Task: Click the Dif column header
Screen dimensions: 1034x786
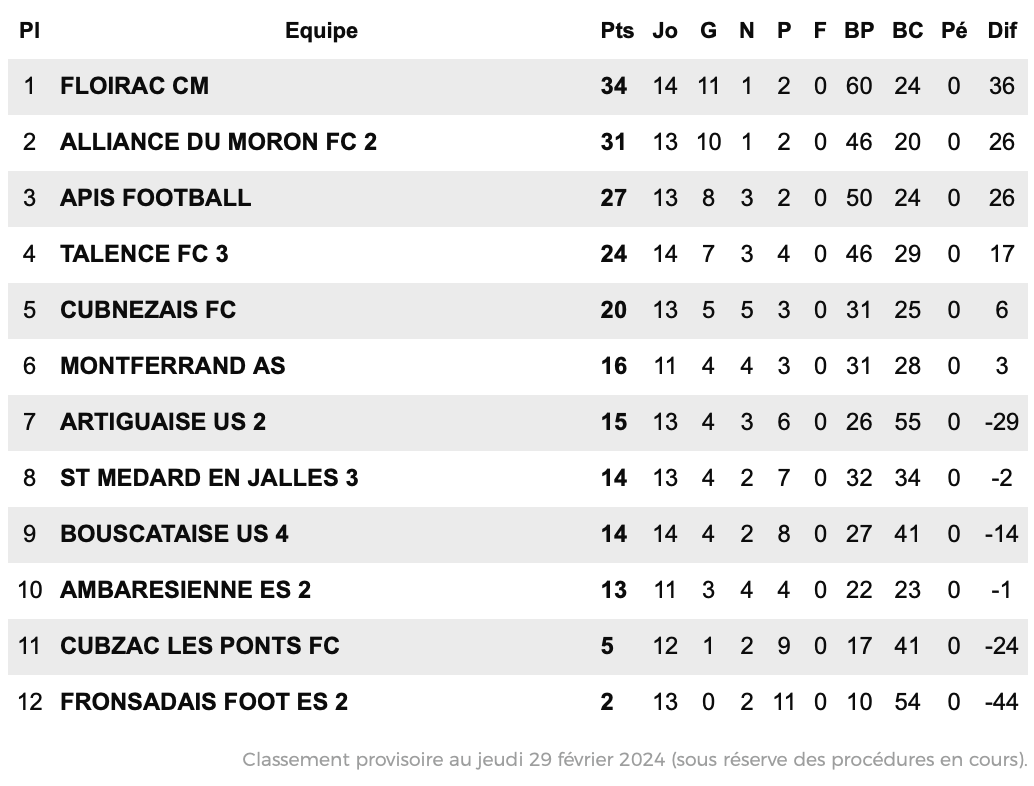Action: (1002, 30)
